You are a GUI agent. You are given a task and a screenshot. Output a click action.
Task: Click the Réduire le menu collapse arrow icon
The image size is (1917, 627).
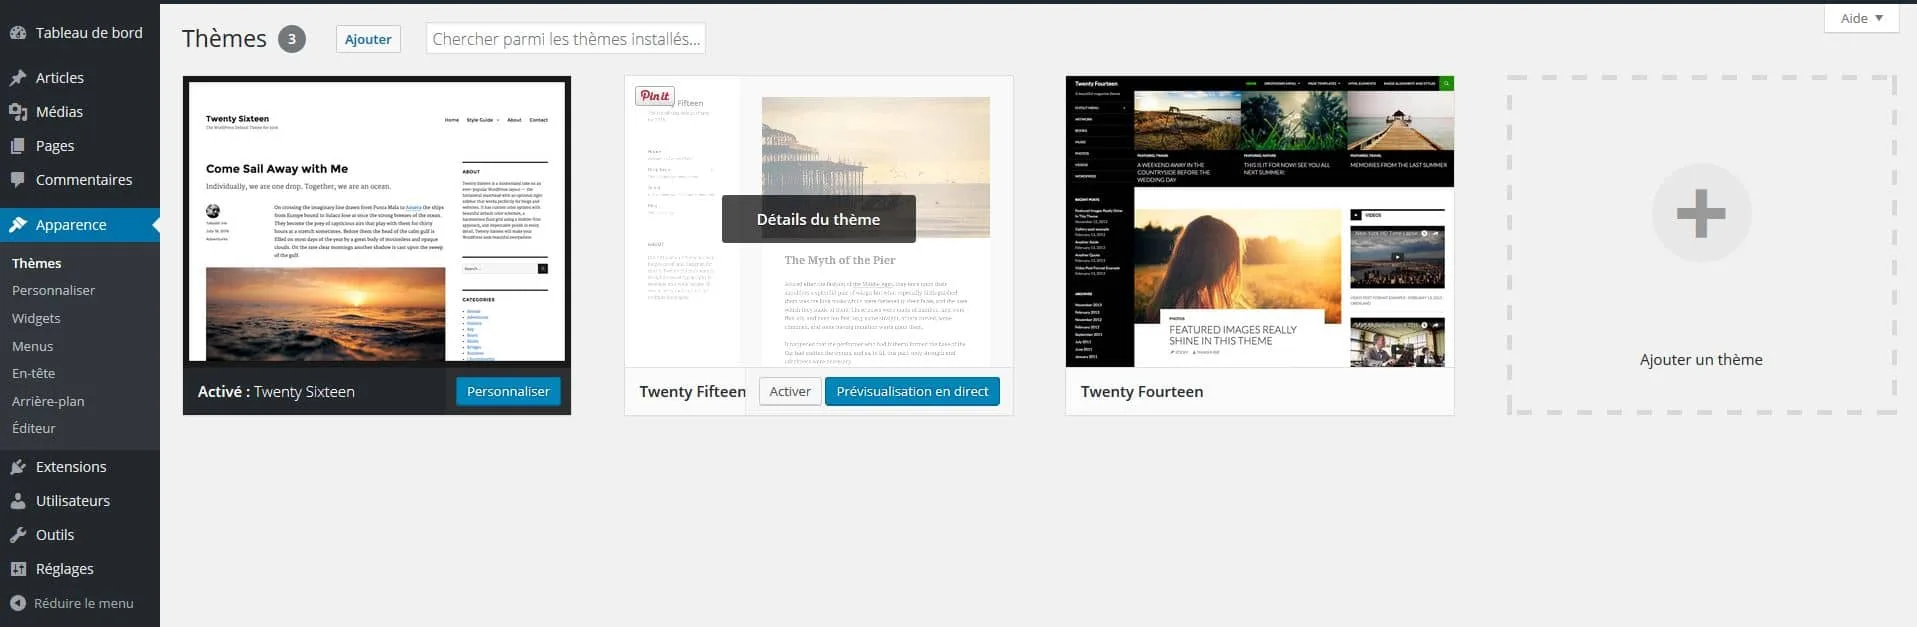coord(18,603)
